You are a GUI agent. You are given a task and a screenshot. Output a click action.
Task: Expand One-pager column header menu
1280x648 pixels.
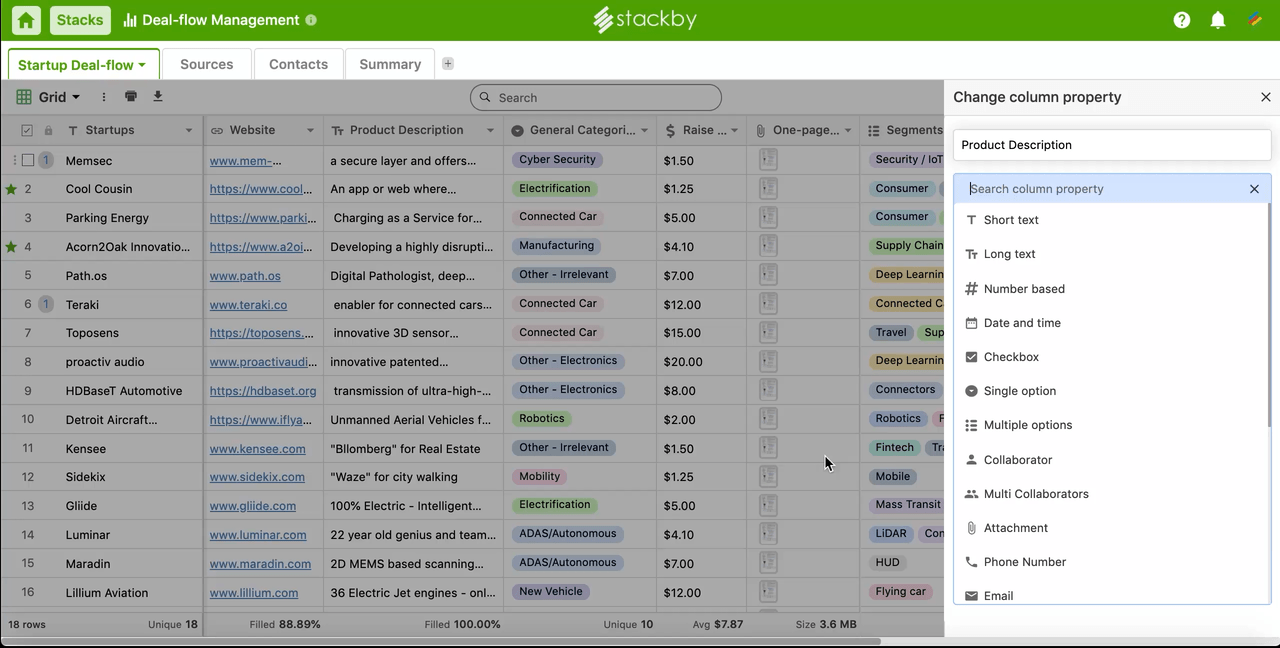tap(848, 130)
